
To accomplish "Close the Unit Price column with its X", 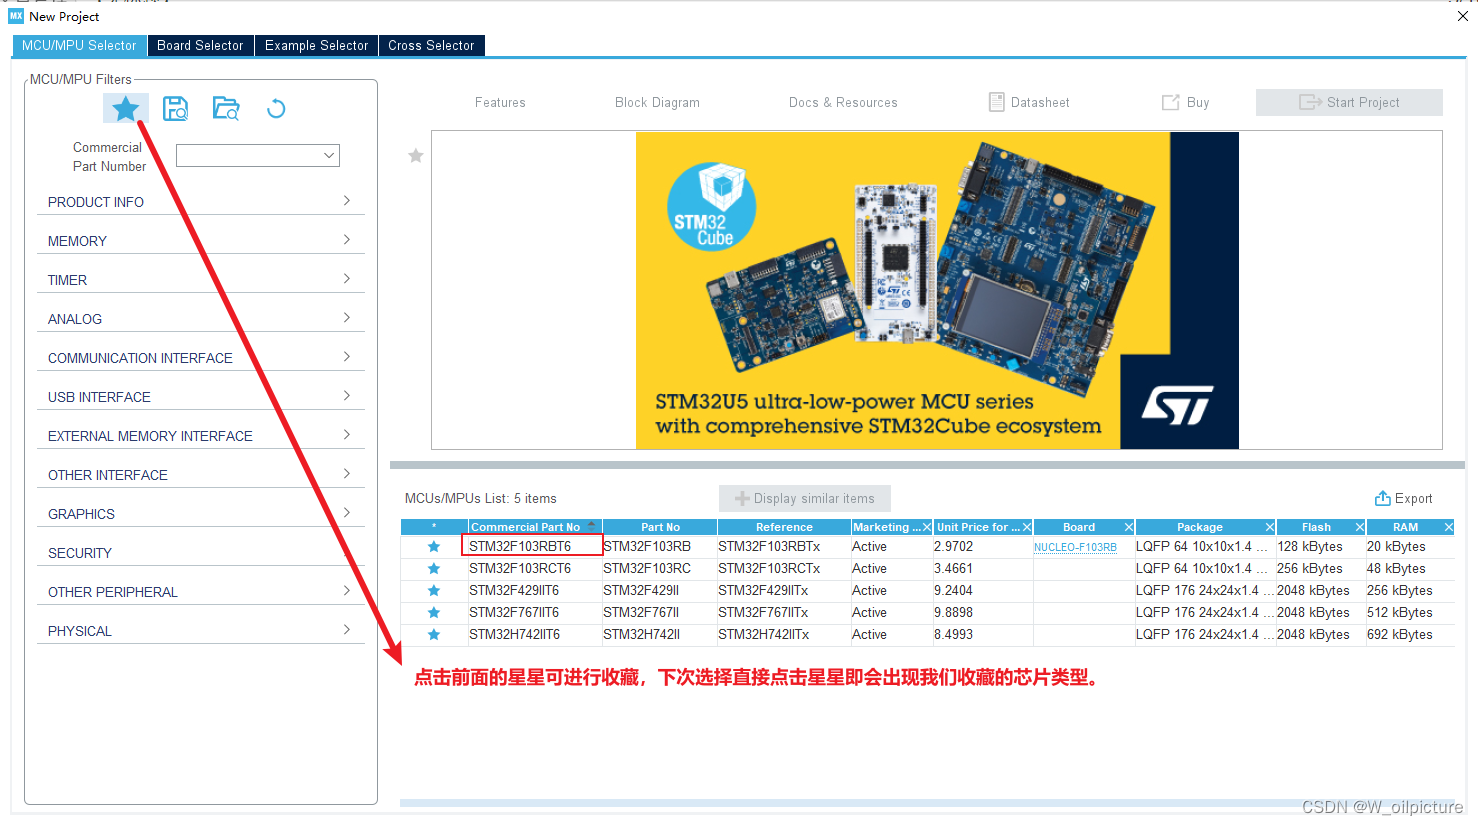I will pyautogui.click(x=1027, y=527).
